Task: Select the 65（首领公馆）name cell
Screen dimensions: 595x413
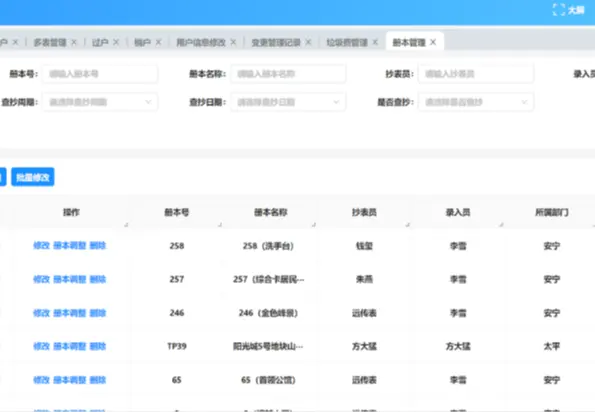Action: click(268, 380)
